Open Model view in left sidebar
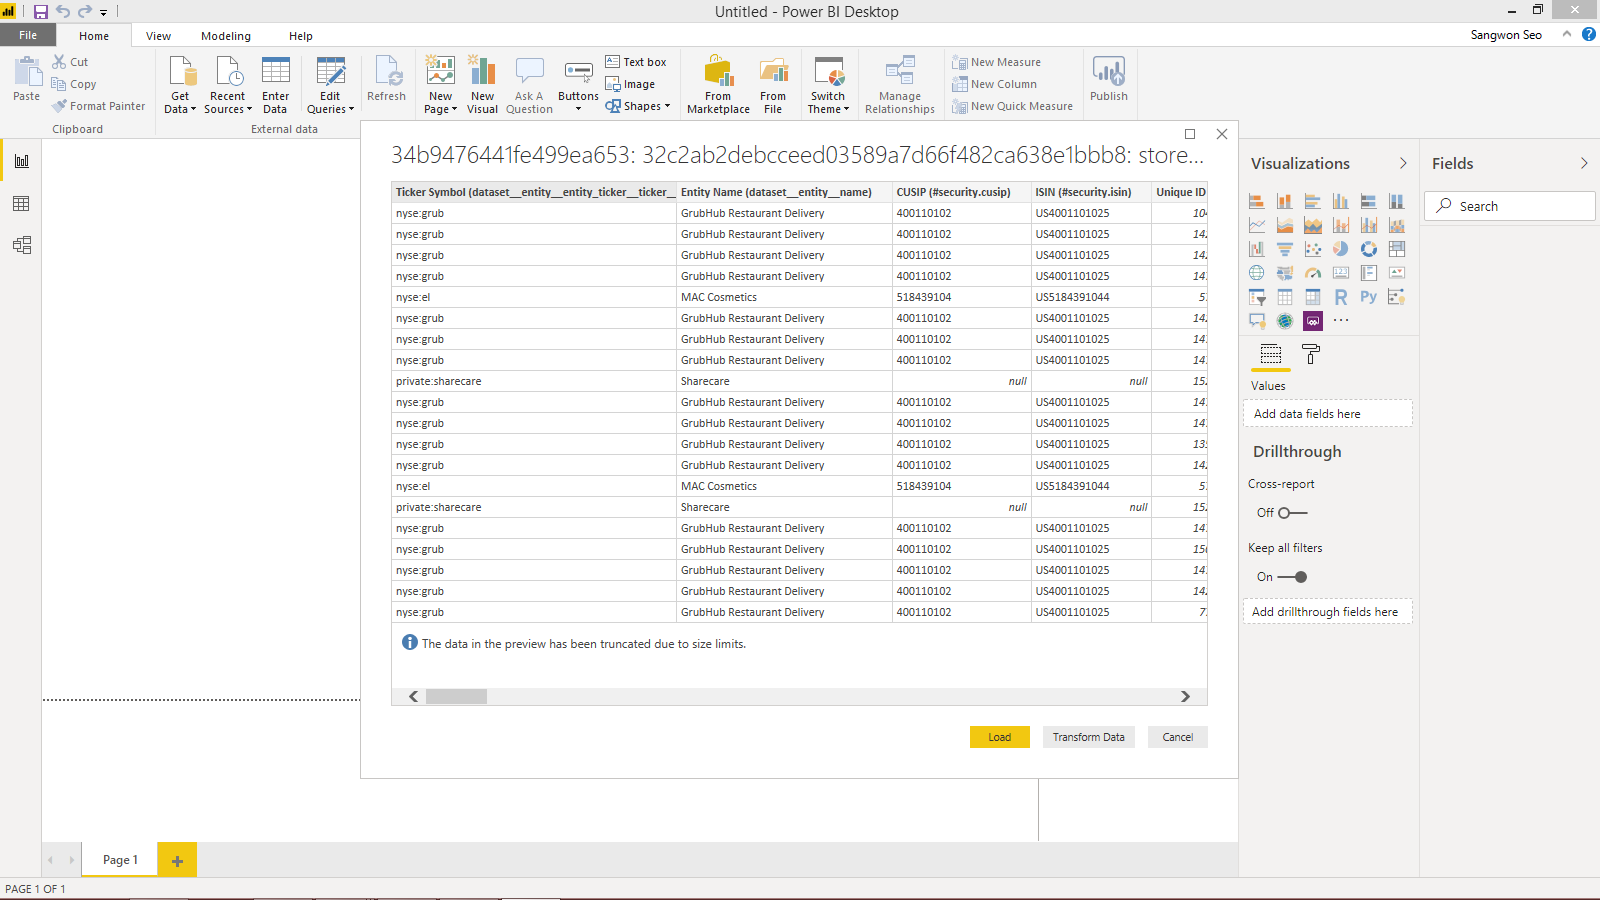This screenshot has width=1600, height=900. [x=21, y=245]
